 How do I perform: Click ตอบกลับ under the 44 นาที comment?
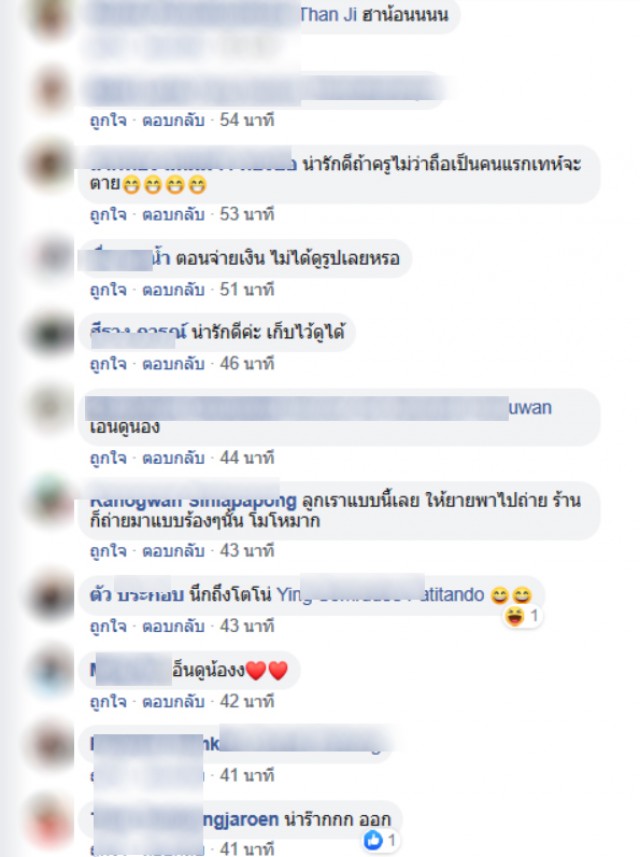[x=173, y=457]
